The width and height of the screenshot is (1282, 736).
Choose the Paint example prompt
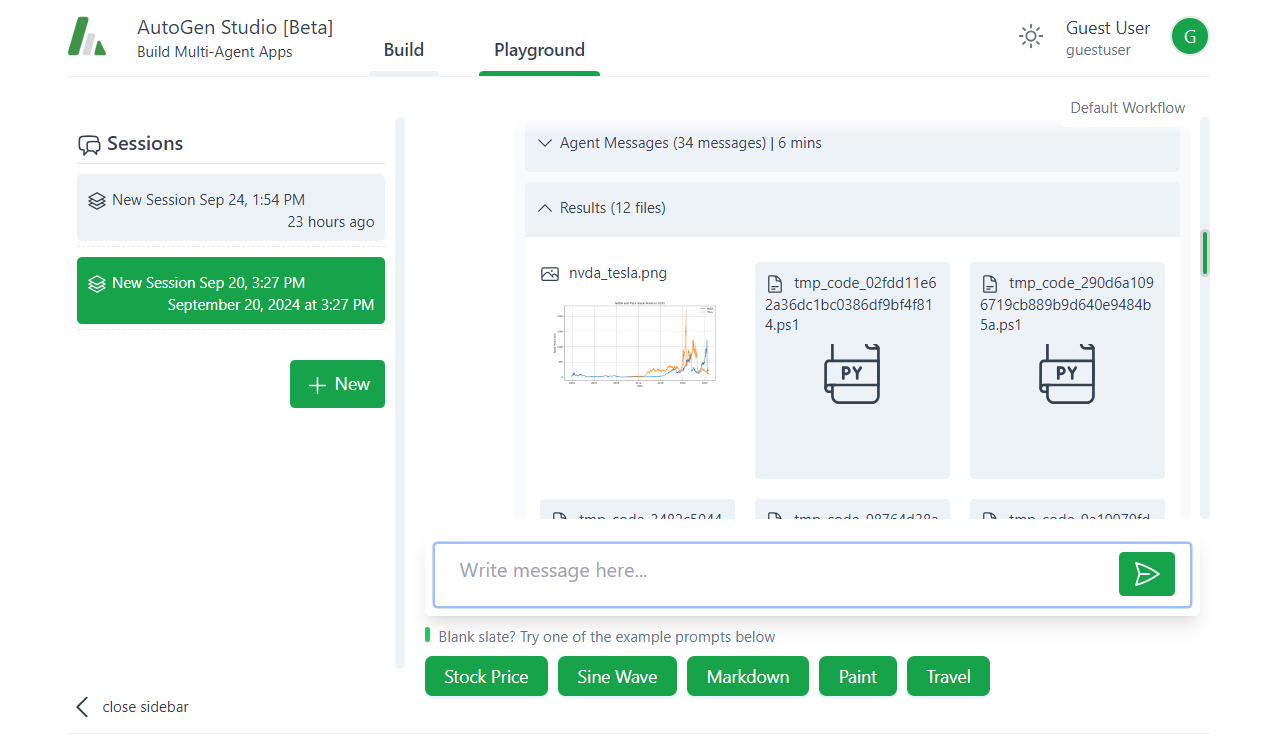point(858,676)
